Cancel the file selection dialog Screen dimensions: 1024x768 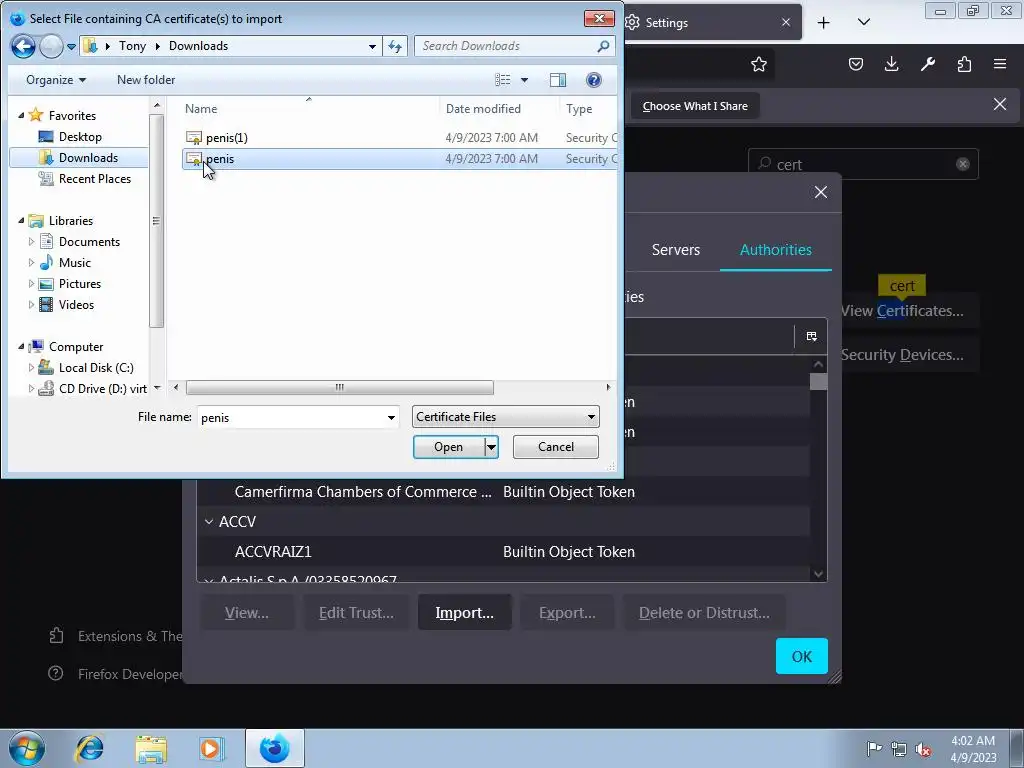tap(556, 447)
